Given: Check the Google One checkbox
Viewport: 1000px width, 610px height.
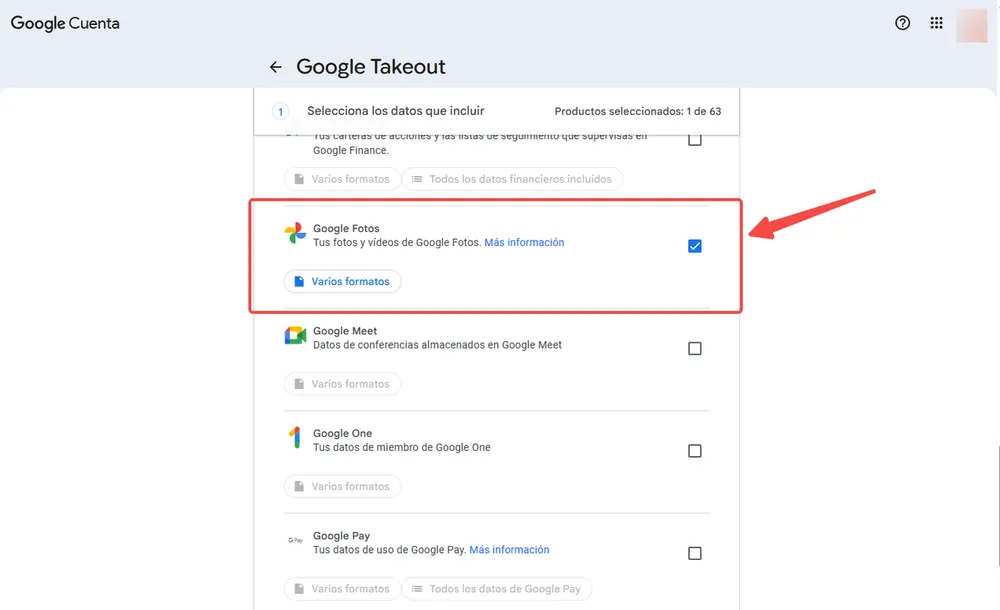Looking at the screenshot, I should (695, 451).
